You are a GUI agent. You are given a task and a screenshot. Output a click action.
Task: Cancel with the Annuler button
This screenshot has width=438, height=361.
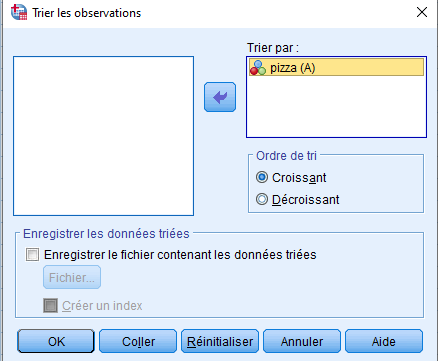point(302,341)
